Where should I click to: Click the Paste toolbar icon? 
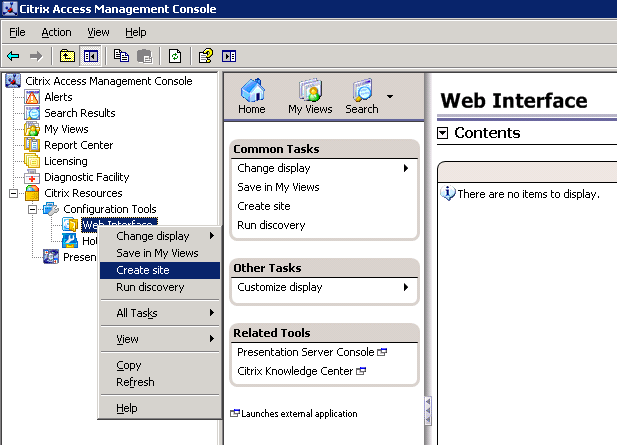(x=144, y=56)
